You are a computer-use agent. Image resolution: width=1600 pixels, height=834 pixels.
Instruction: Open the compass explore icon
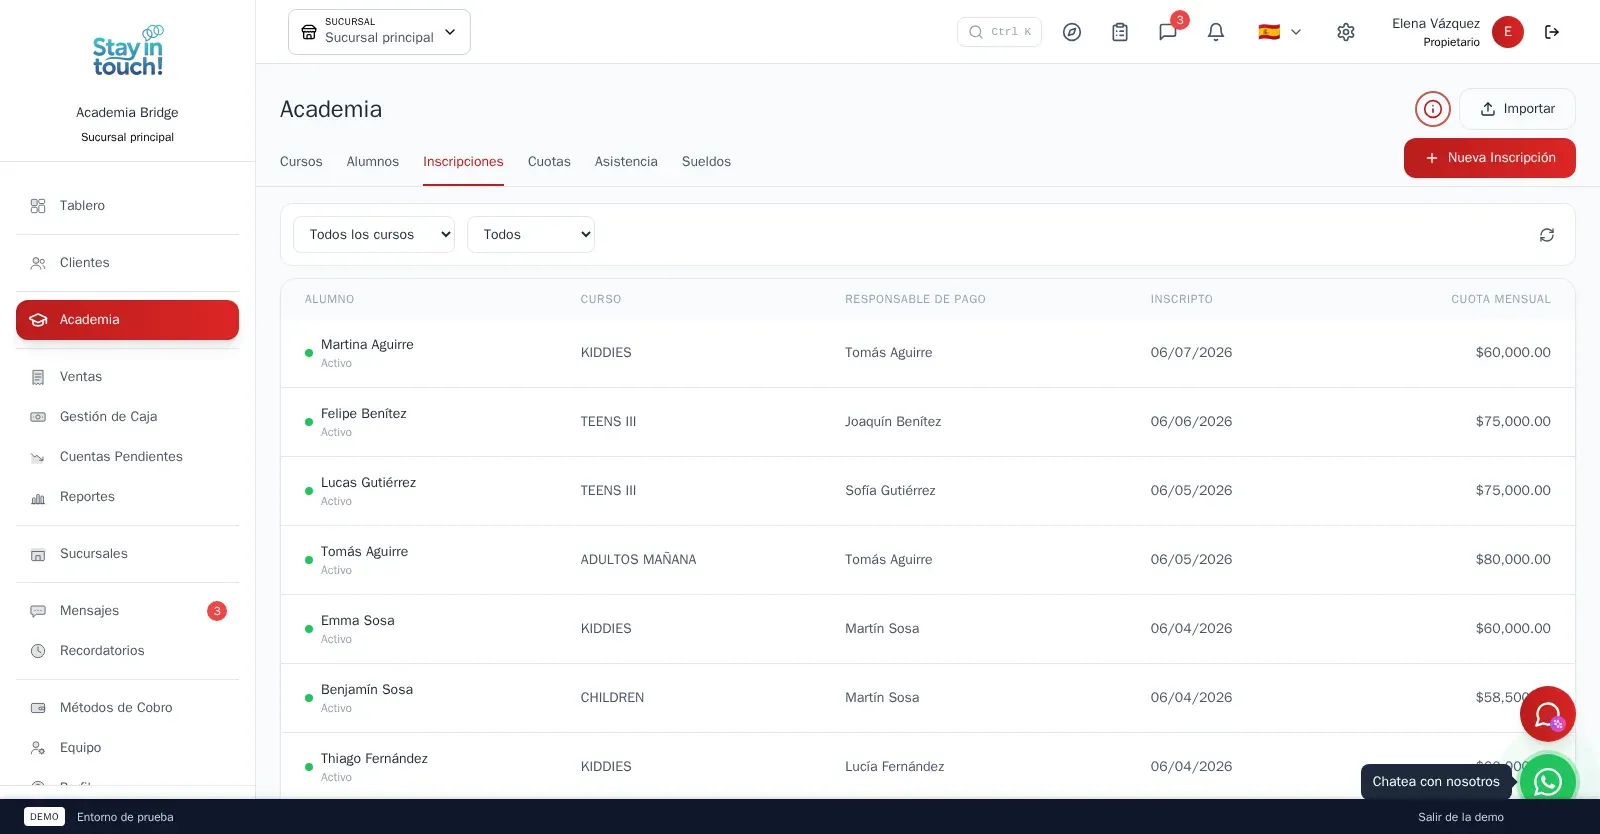(x=1072, y=32)
